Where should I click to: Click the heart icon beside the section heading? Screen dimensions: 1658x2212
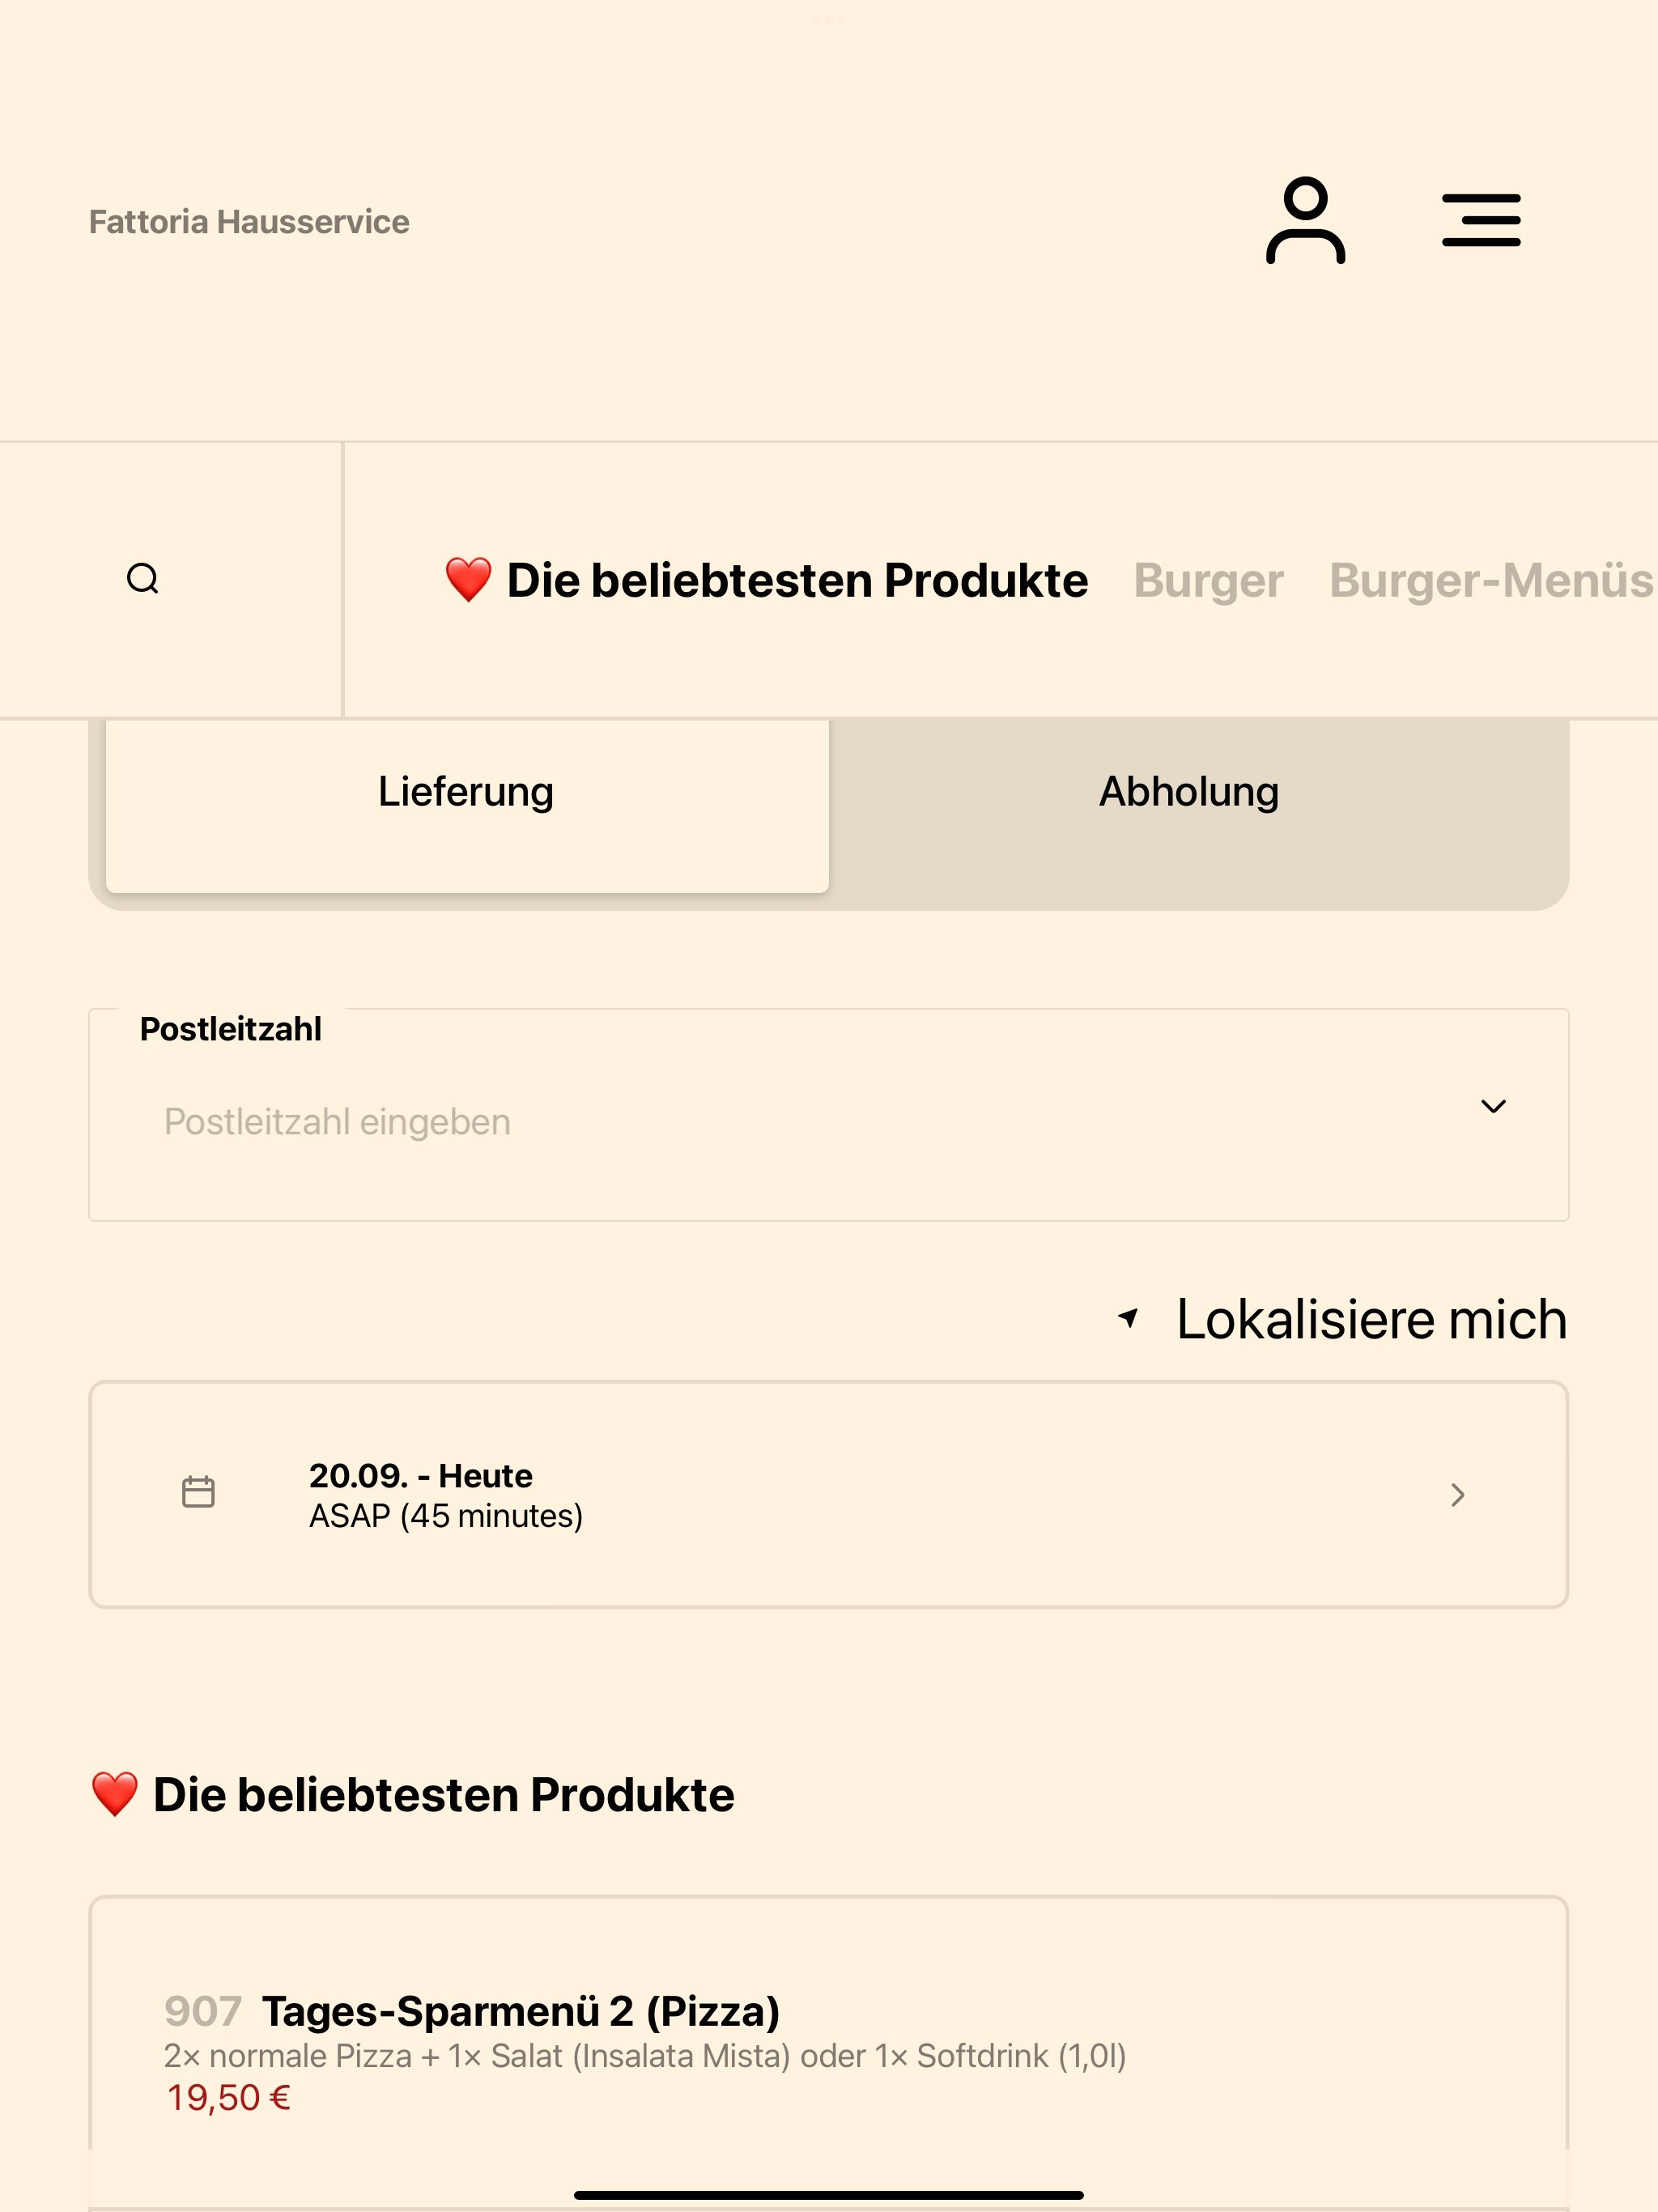(x=115, y=1794)
